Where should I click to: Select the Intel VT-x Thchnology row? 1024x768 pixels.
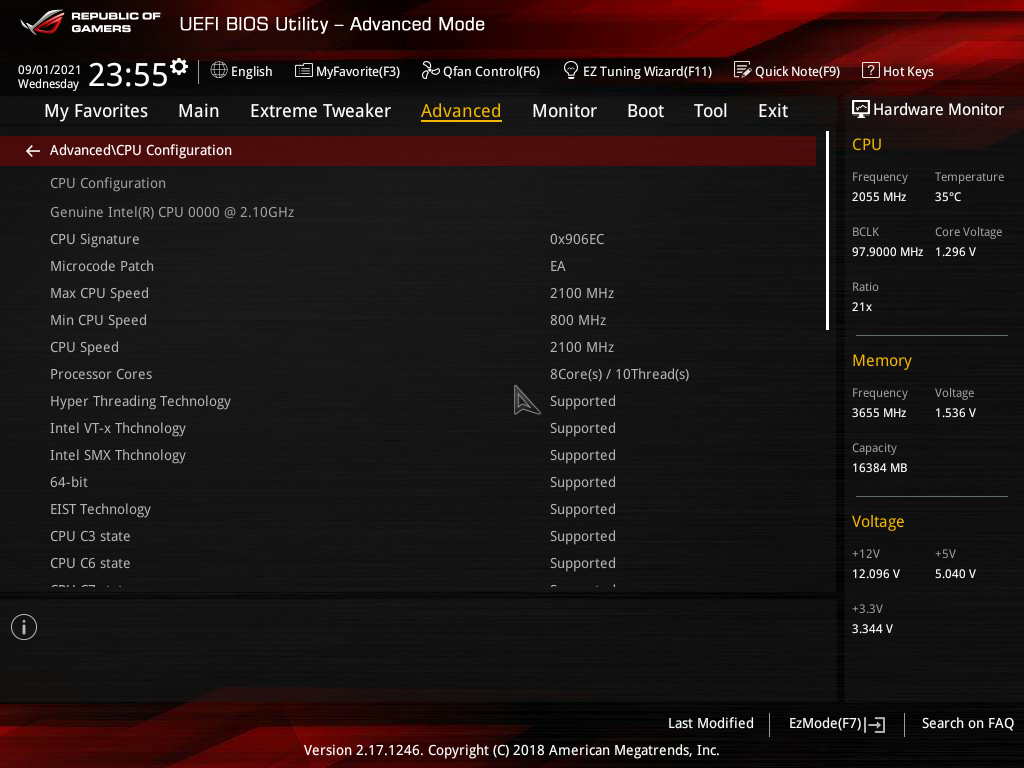click(x=408, y=428)
